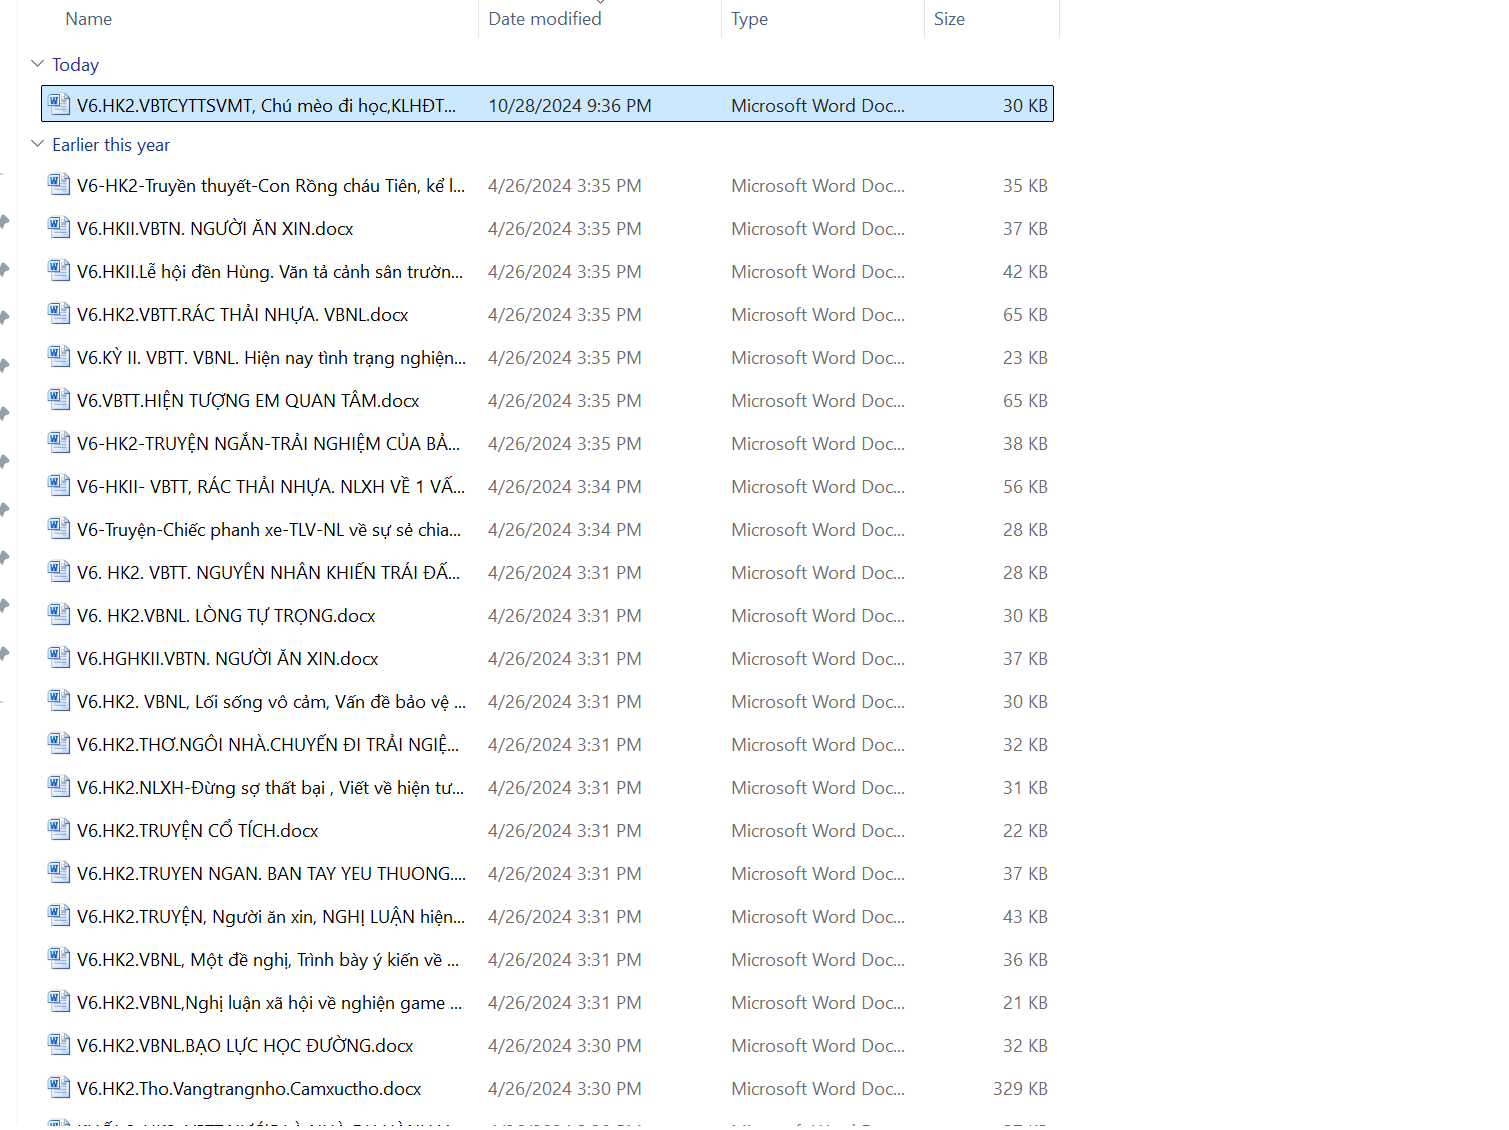Sort by the Date modified column header
The width and height of the screenshot is (1509, 1130).
pos(545,19)
